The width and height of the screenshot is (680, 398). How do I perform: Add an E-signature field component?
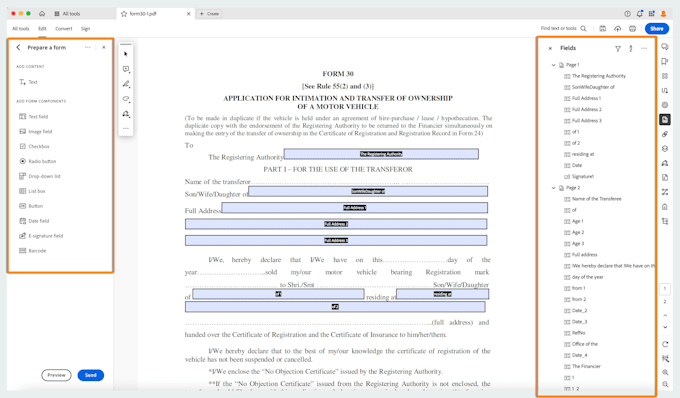click(x=41, y=236)
